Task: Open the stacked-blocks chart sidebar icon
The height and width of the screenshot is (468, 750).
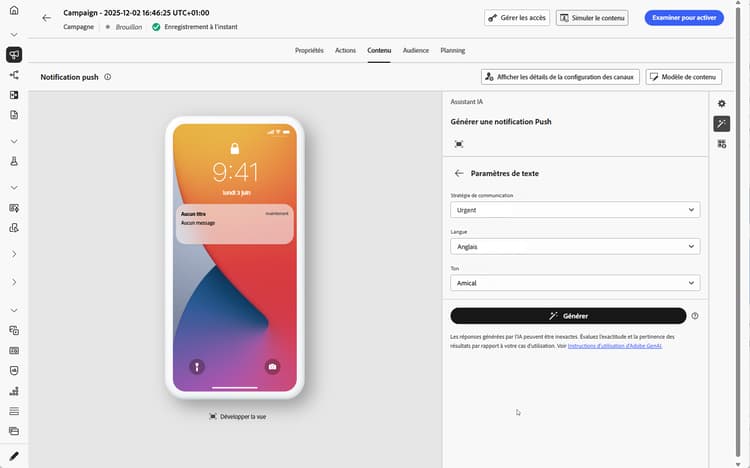Action: (14, 391)
